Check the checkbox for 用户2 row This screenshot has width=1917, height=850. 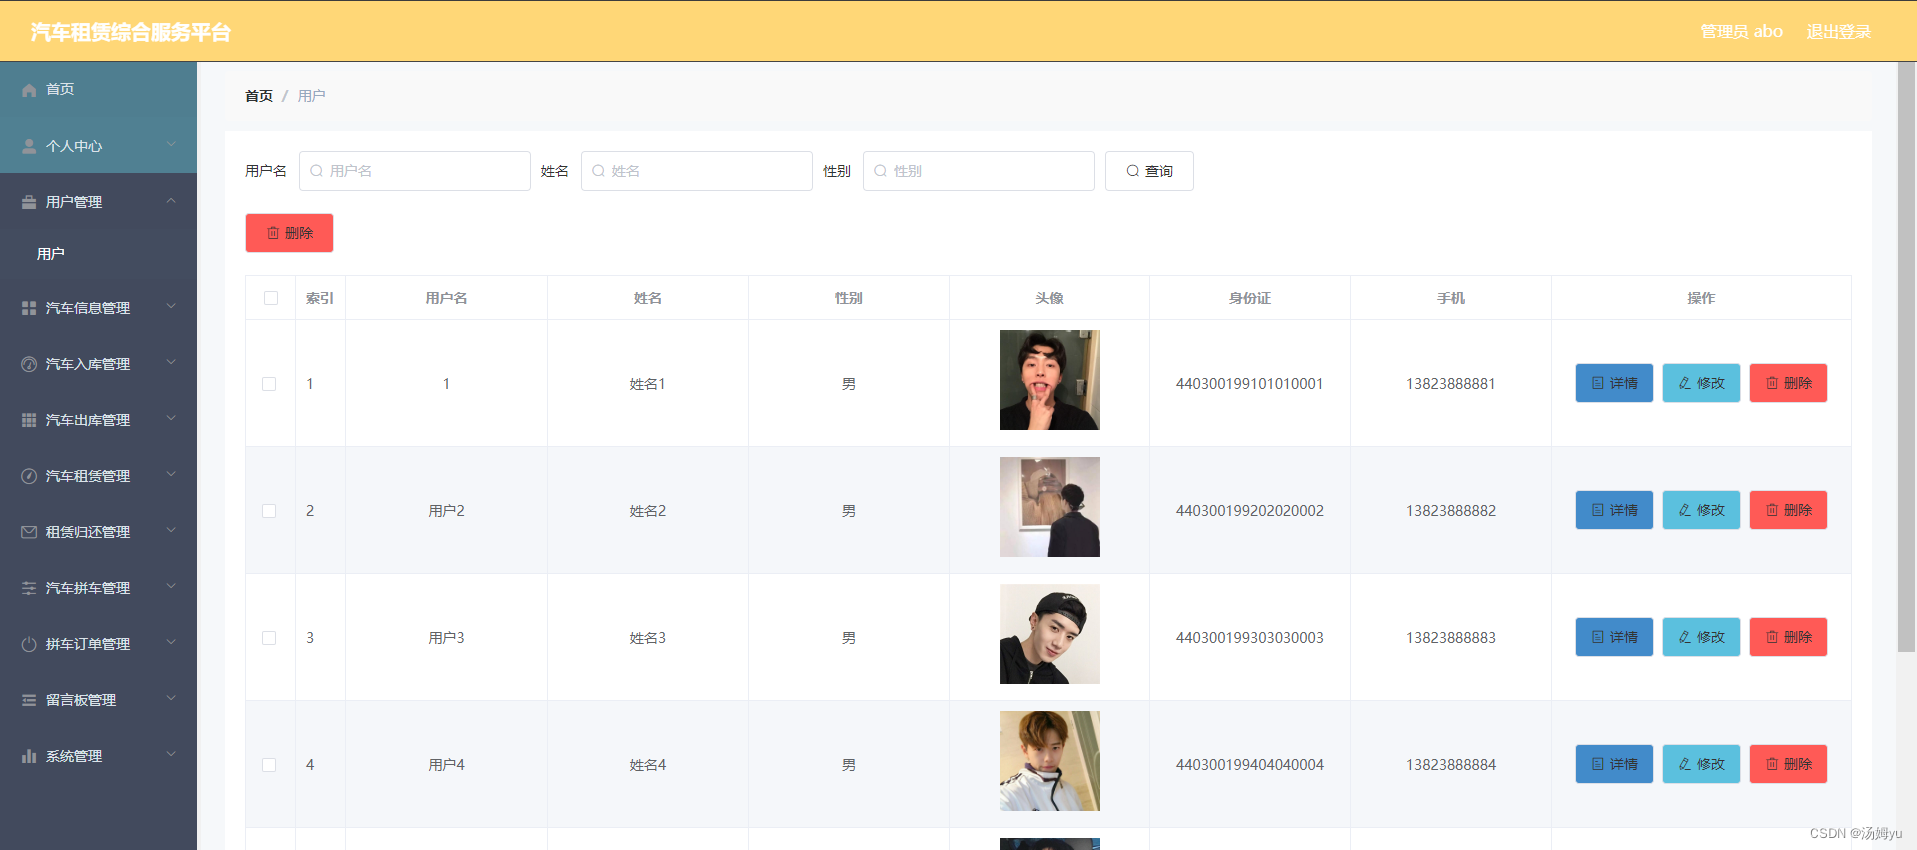[269, 511]
